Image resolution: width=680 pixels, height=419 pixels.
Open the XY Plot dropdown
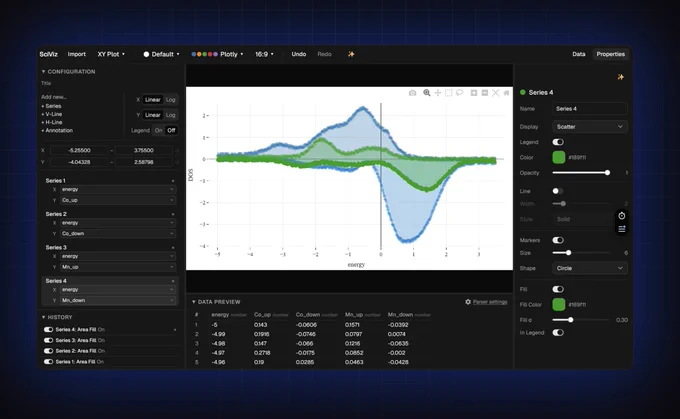tap(111, 54)
